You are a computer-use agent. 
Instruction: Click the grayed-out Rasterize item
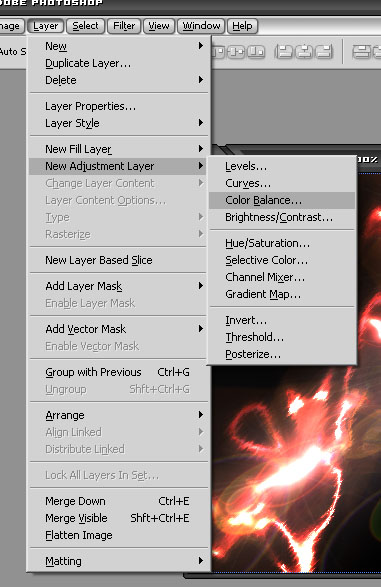[118, 235]
